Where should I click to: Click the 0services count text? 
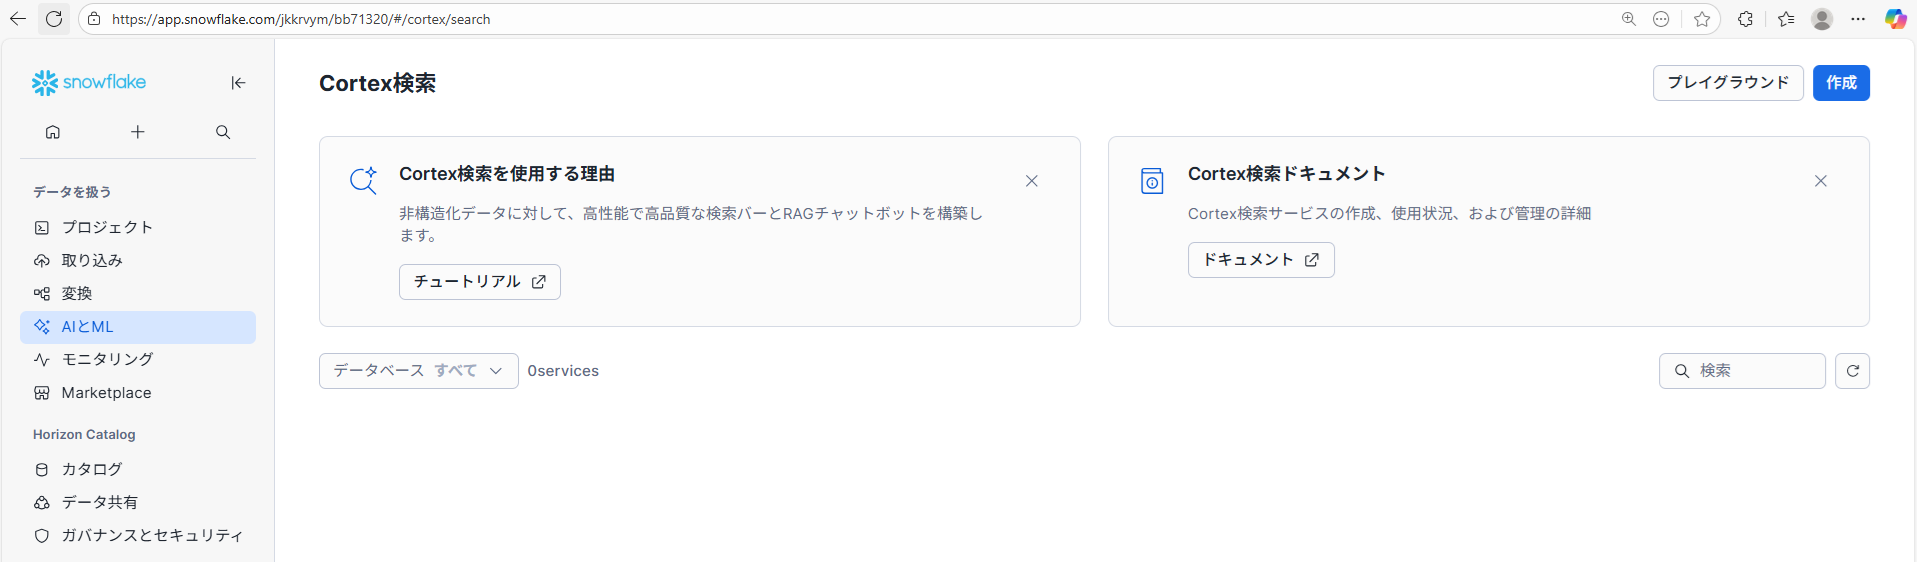pos(563,371)
